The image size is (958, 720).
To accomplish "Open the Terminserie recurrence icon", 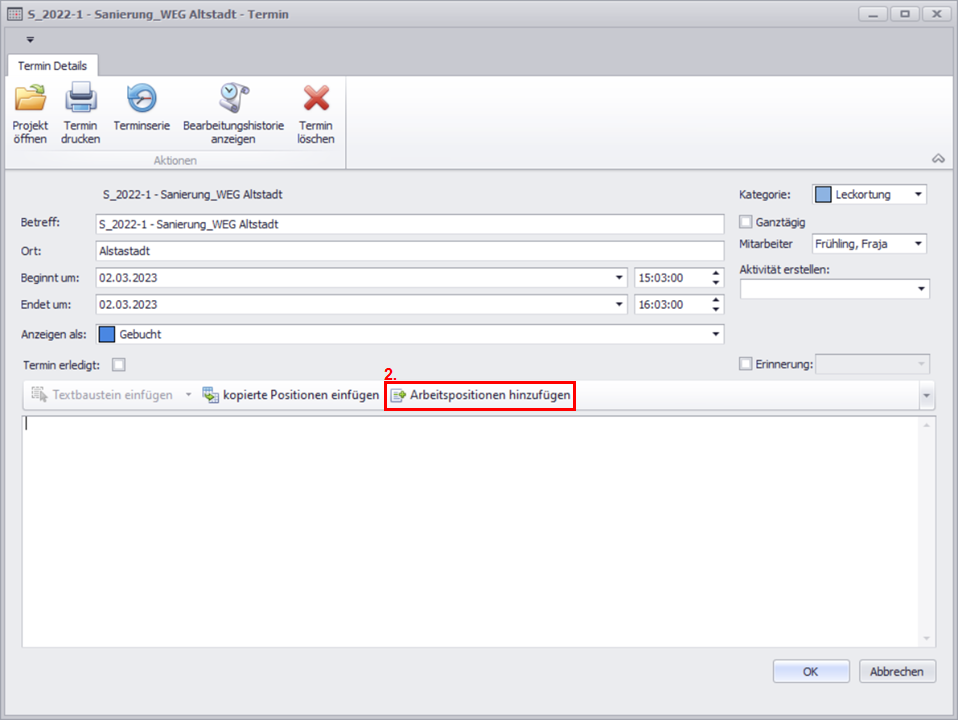I will click(141, 100).
